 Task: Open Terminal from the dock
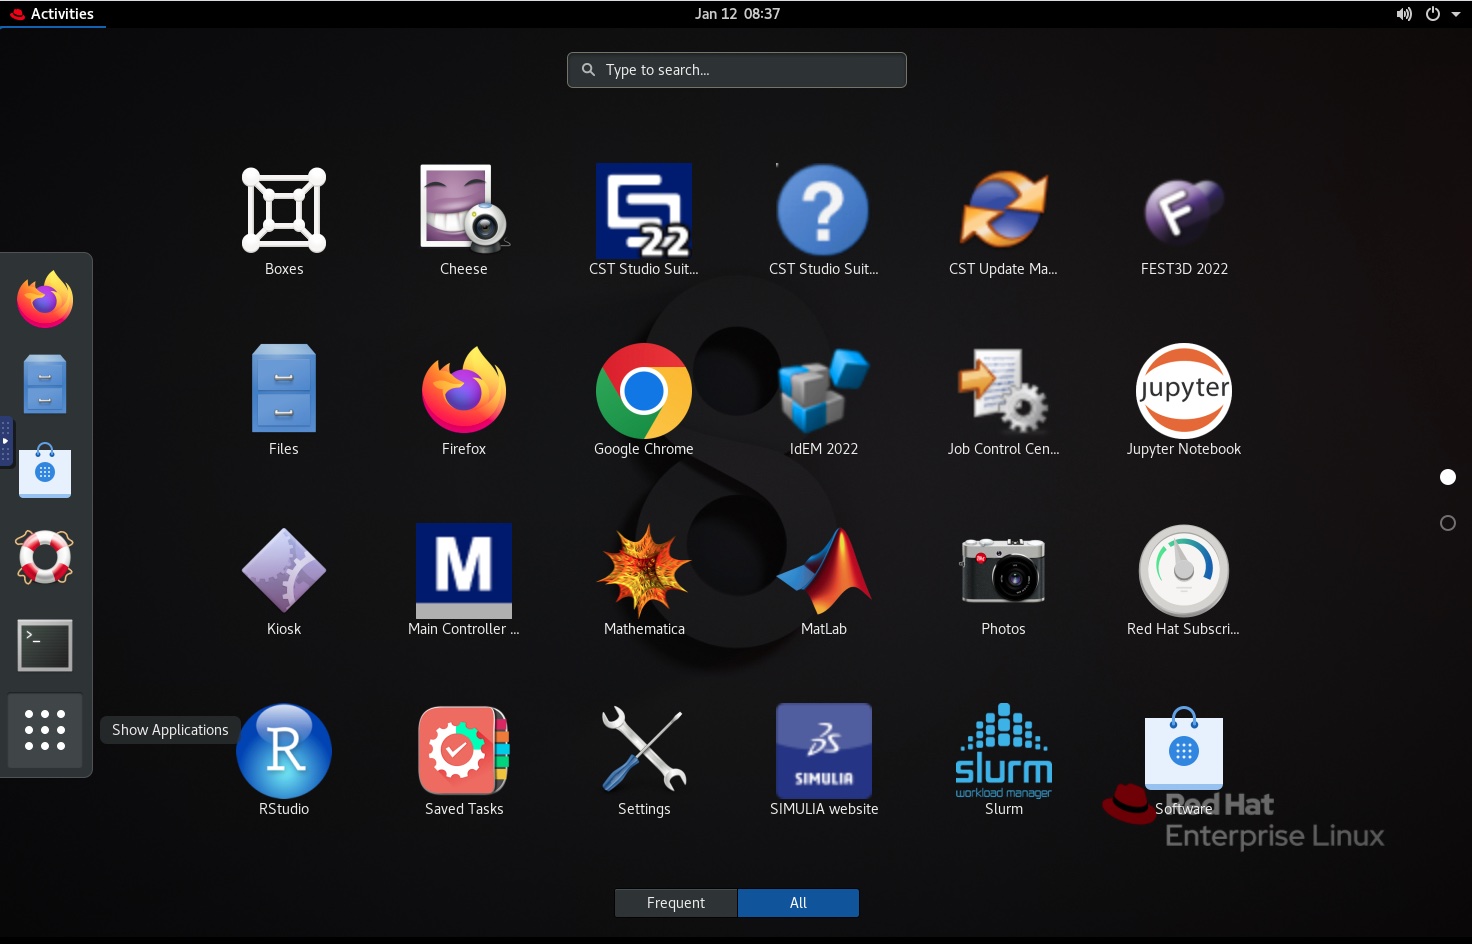pos(45,645)
